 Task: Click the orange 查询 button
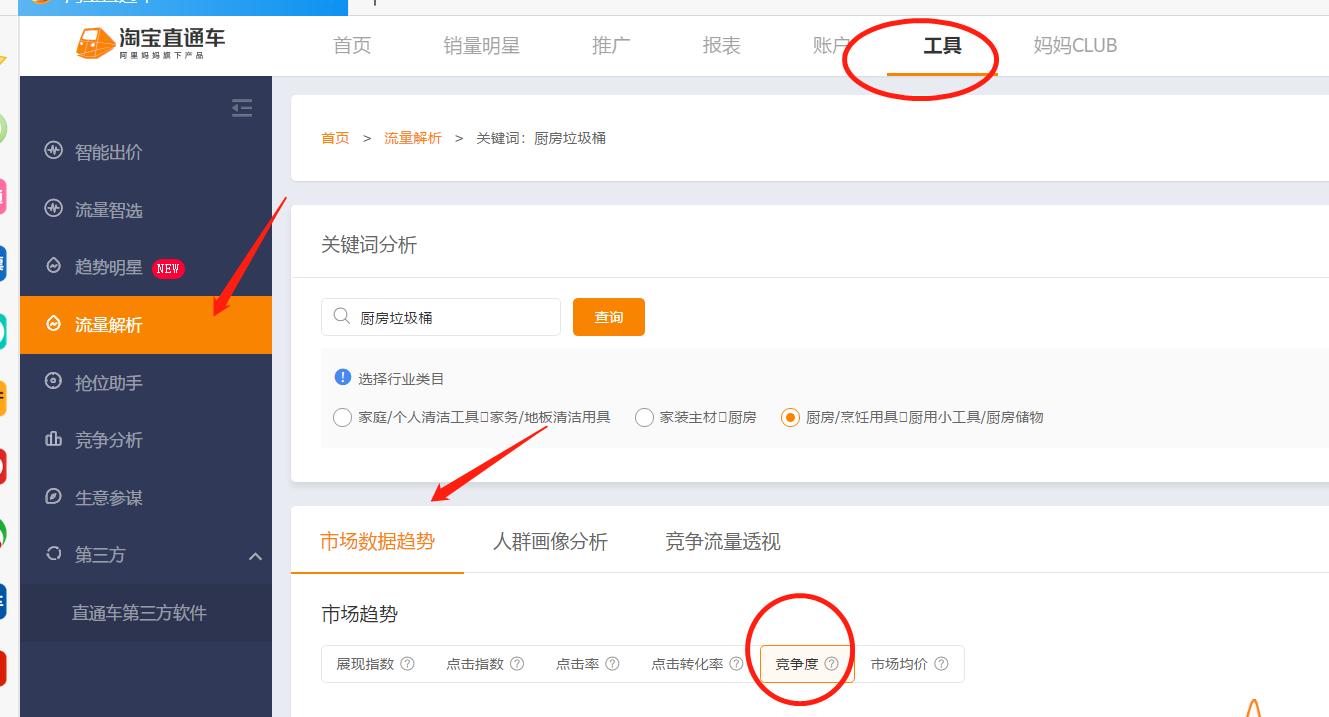[x=608, y=316]
